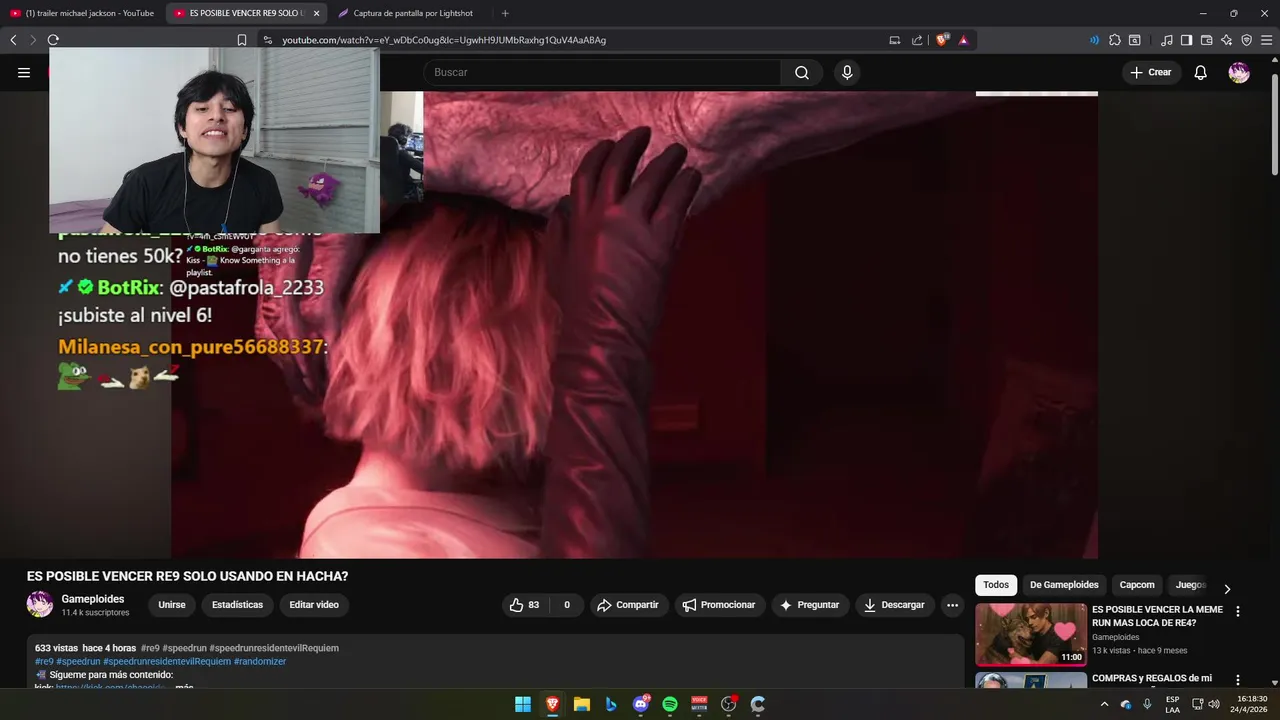Click the Compartir share button

[x=628, y=605]
